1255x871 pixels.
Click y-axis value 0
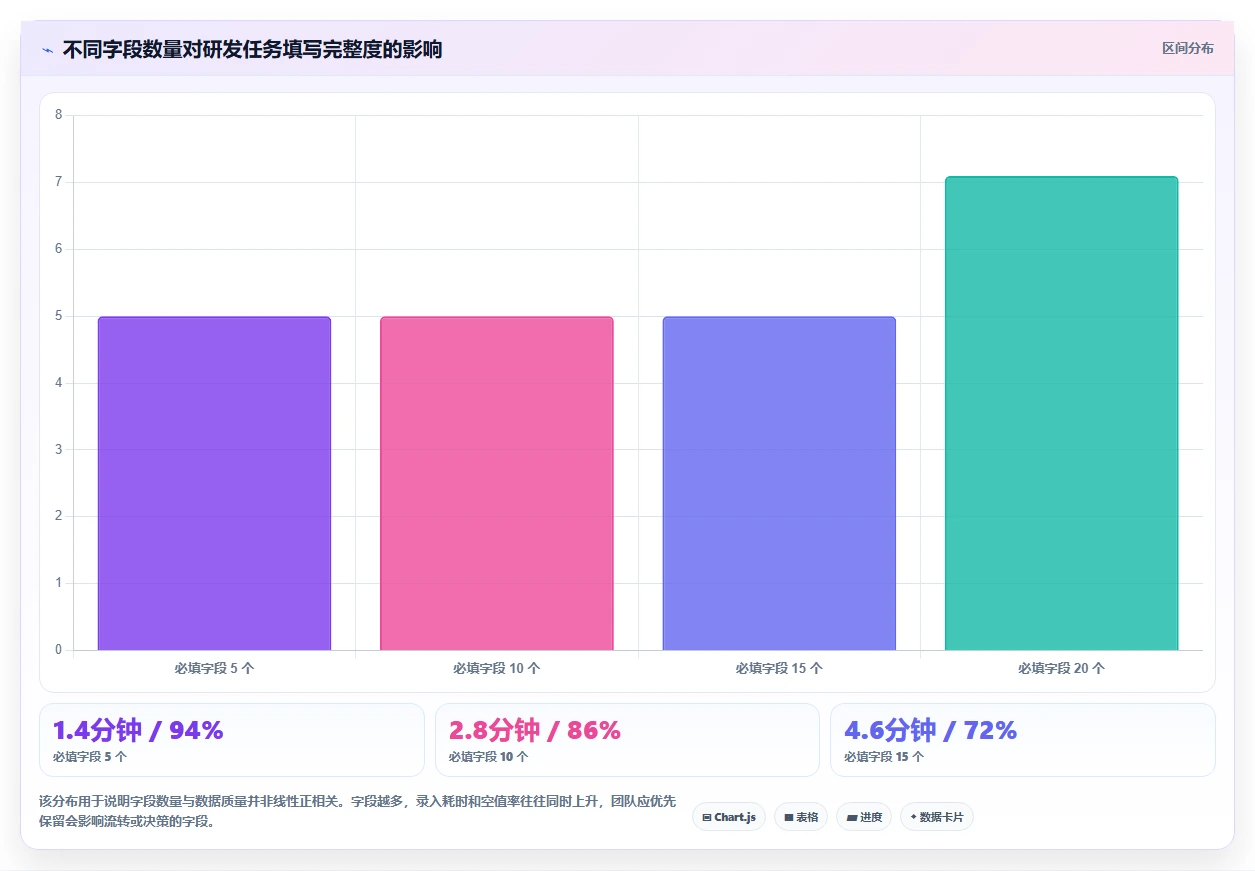[58, 650]
